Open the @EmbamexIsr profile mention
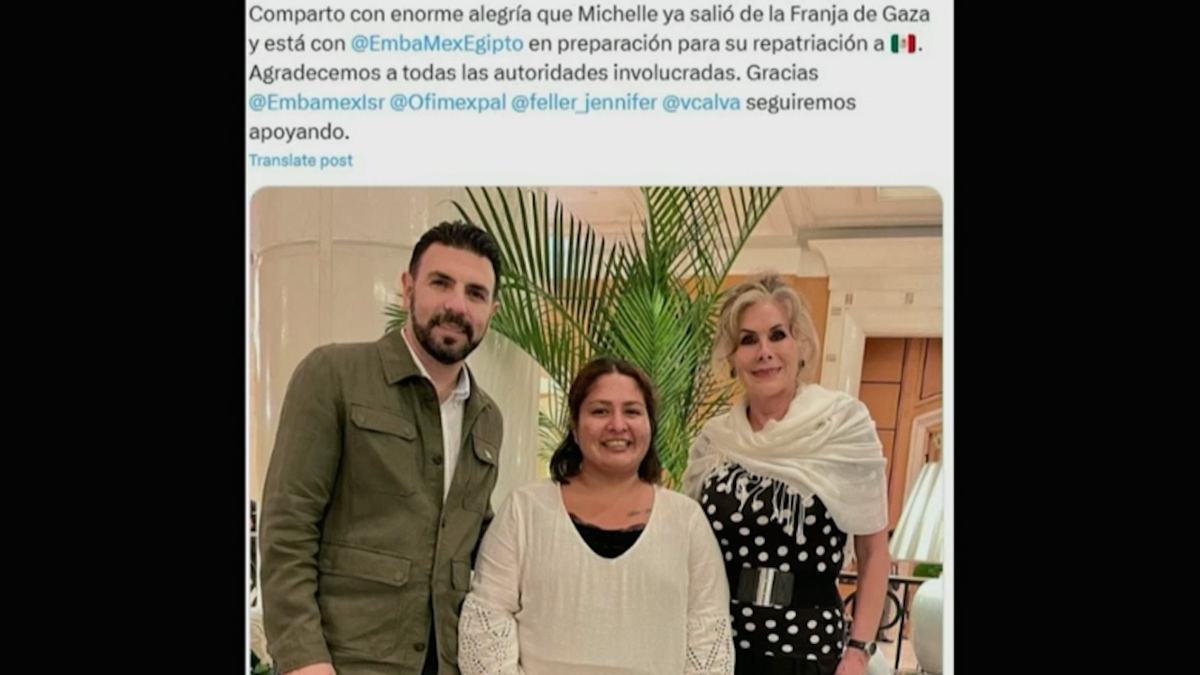The width and height of the screenshot is (1200, 675). point(316,102)
